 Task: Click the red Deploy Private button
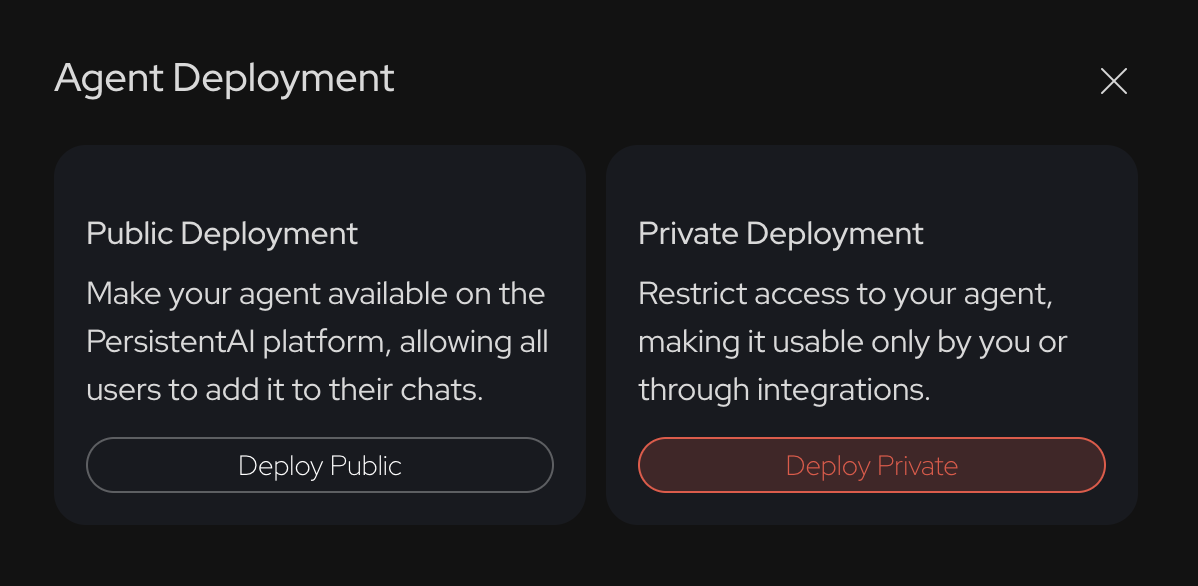872,465
